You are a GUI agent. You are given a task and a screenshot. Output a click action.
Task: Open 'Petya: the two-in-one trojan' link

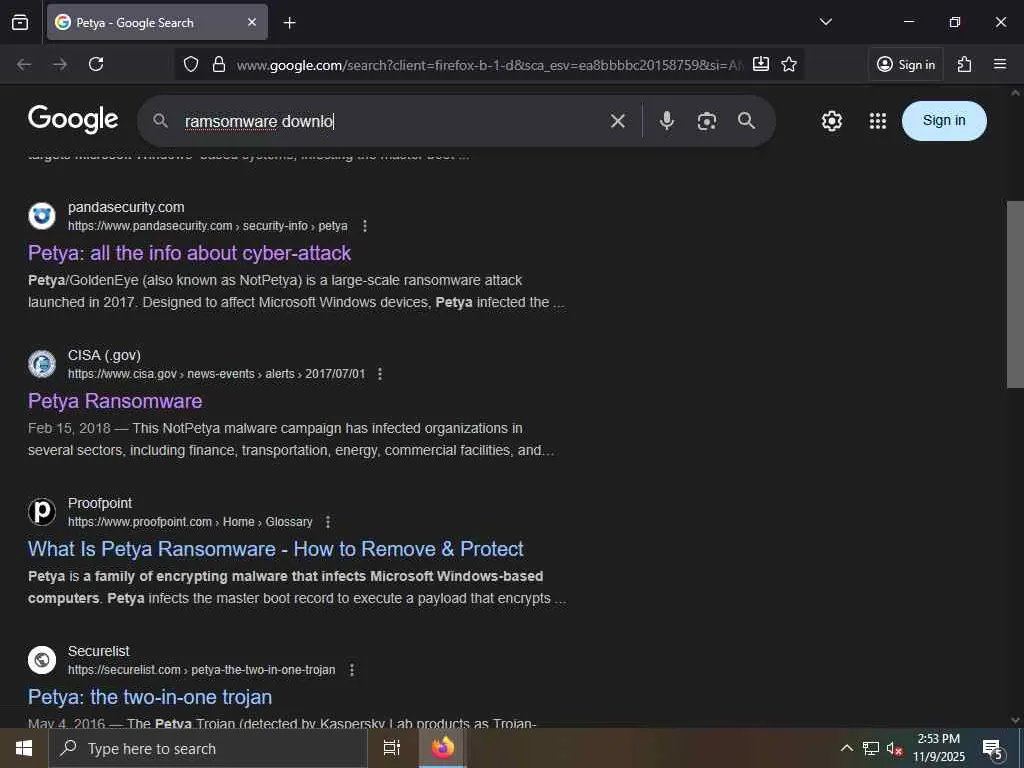[150, 697]
